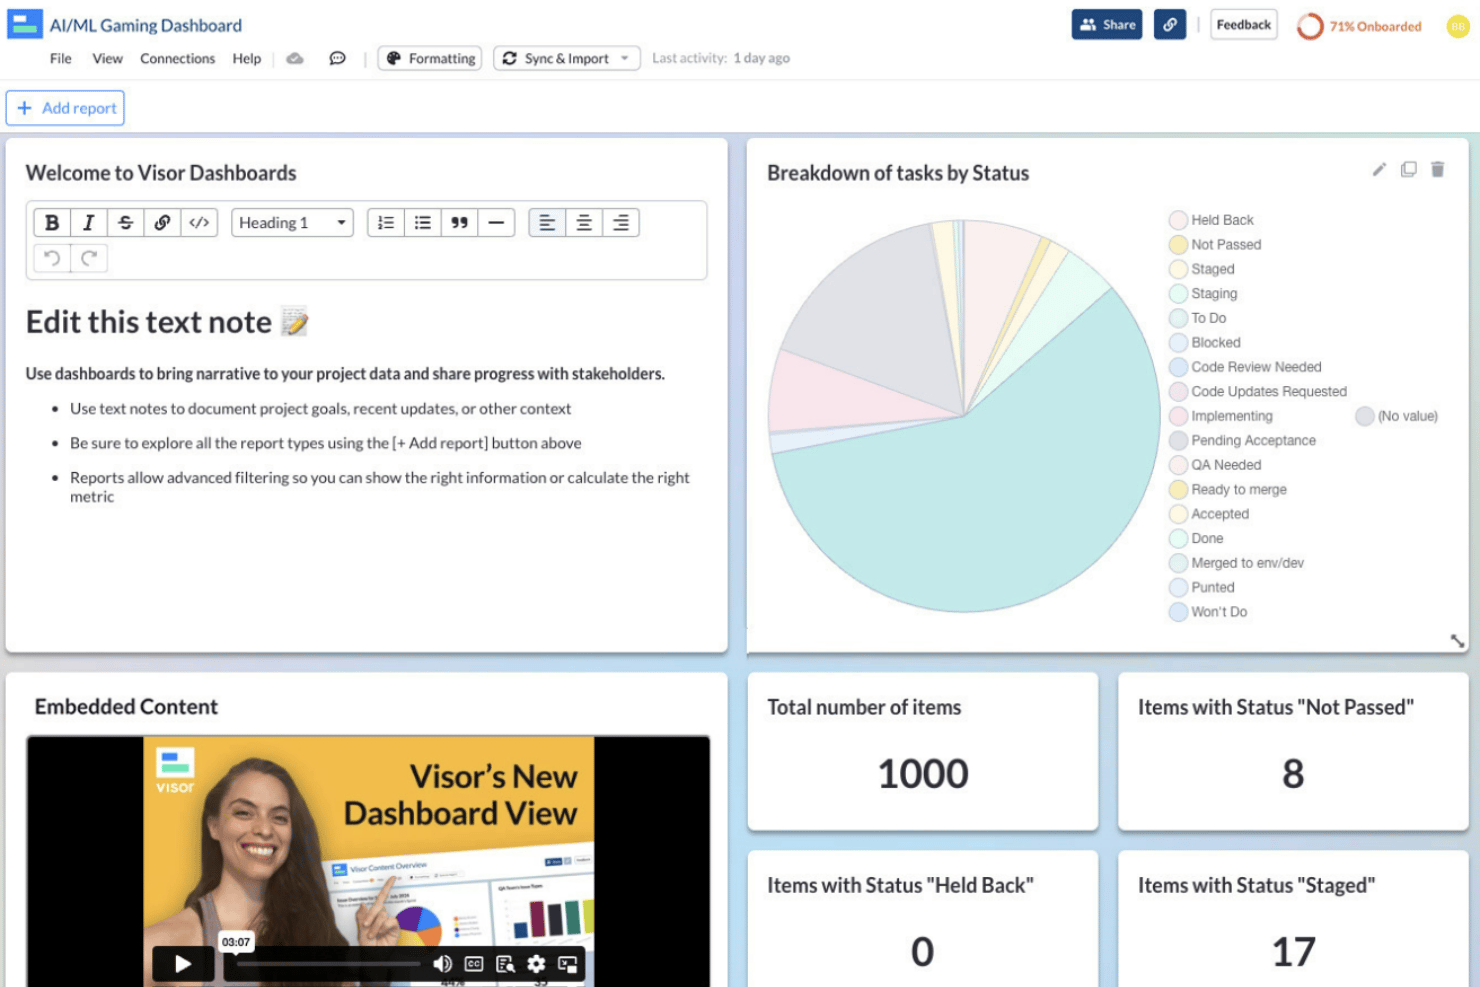This screenshot has height=987, width=1480.
Task: Click the Welcome to Visor Dashboards title
Action: 161,173
